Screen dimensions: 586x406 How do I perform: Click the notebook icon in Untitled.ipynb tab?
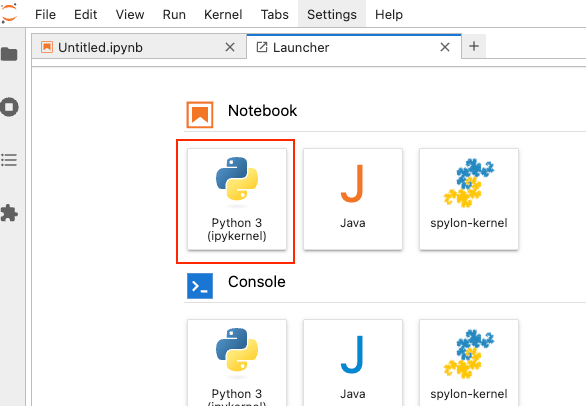pos(47,47)
